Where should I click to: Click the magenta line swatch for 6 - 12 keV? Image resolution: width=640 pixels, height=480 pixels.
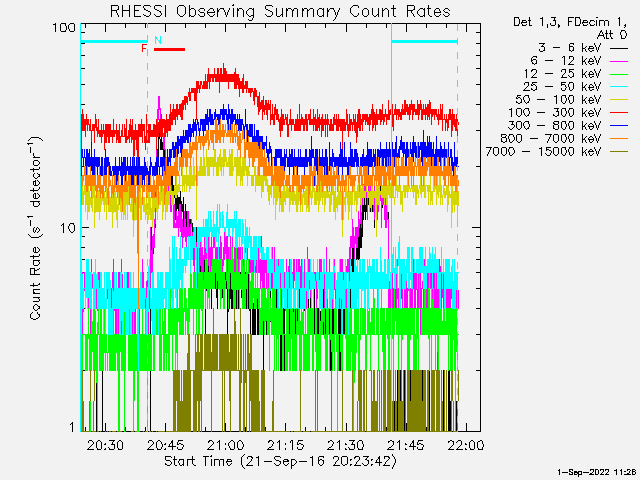tap(619, 61)
